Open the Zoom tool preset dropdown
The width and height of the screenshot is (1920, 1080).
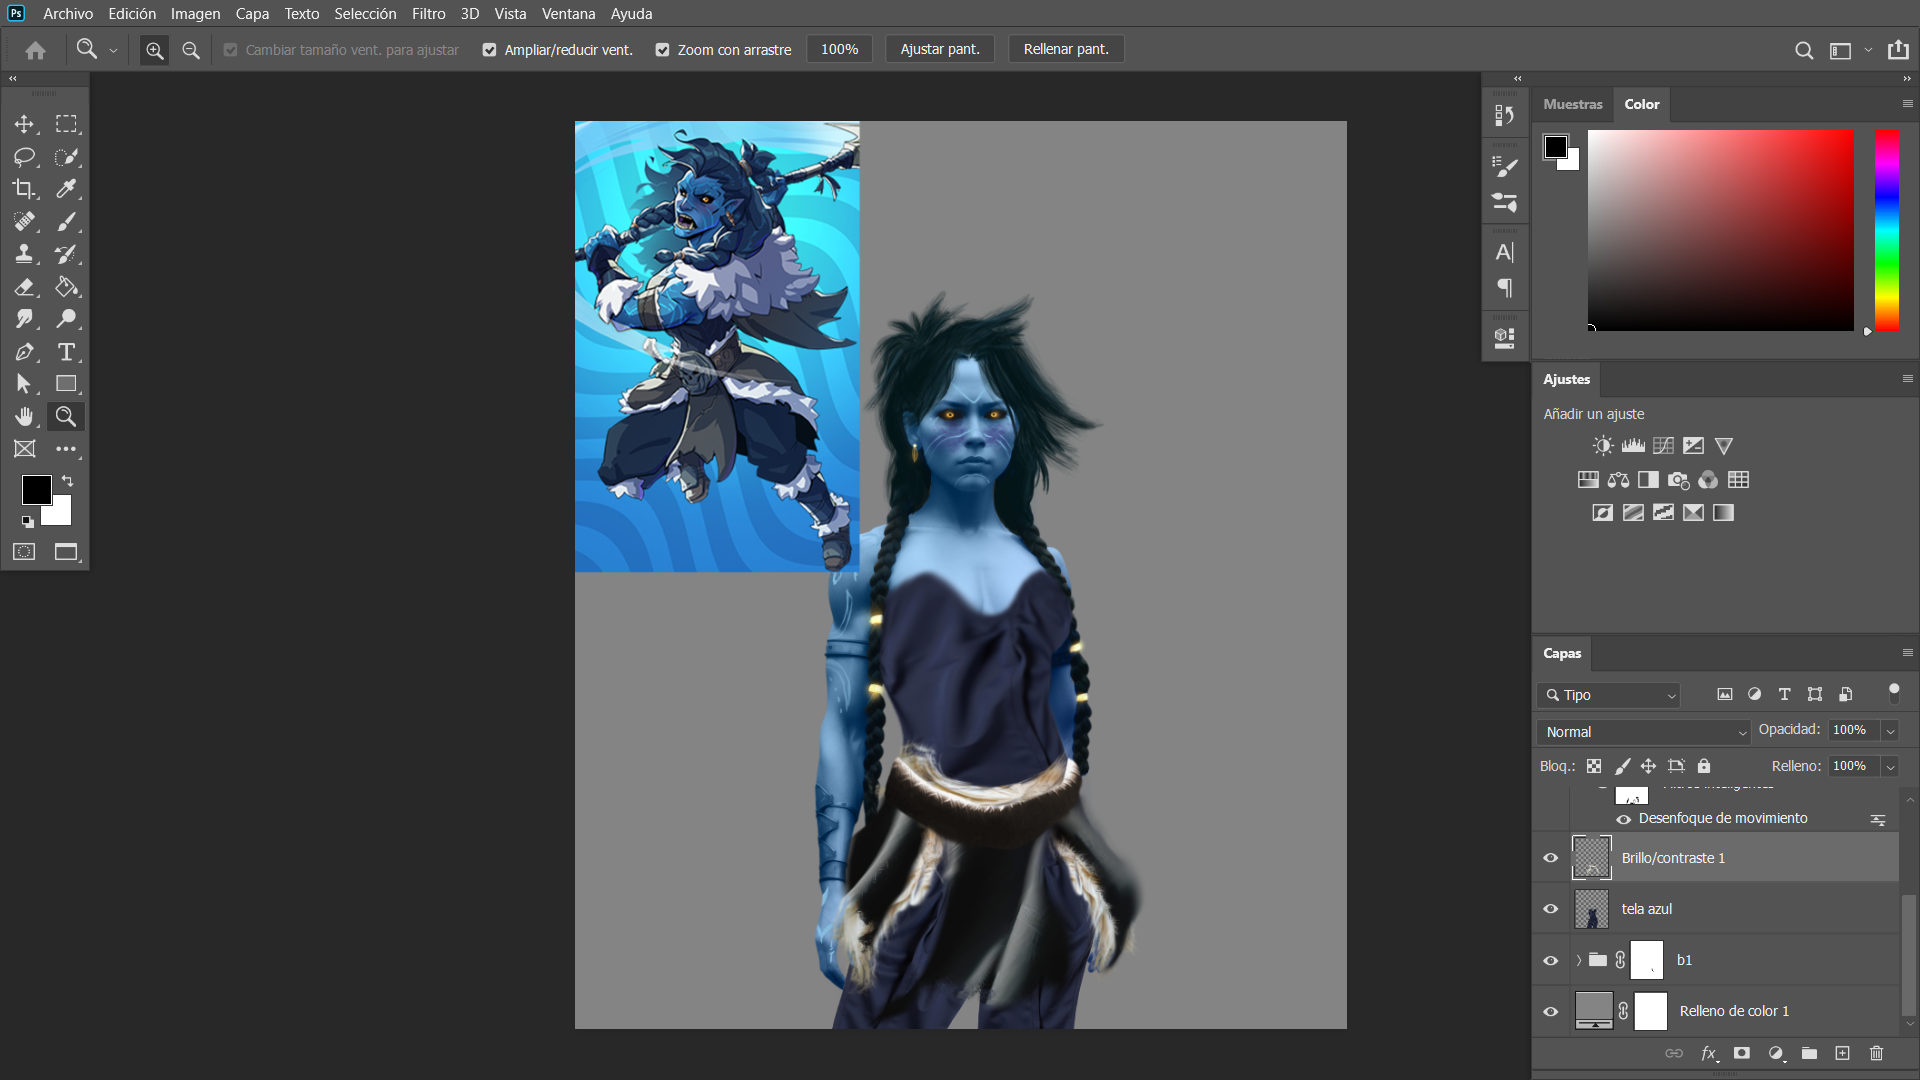[x=113, y=50]
